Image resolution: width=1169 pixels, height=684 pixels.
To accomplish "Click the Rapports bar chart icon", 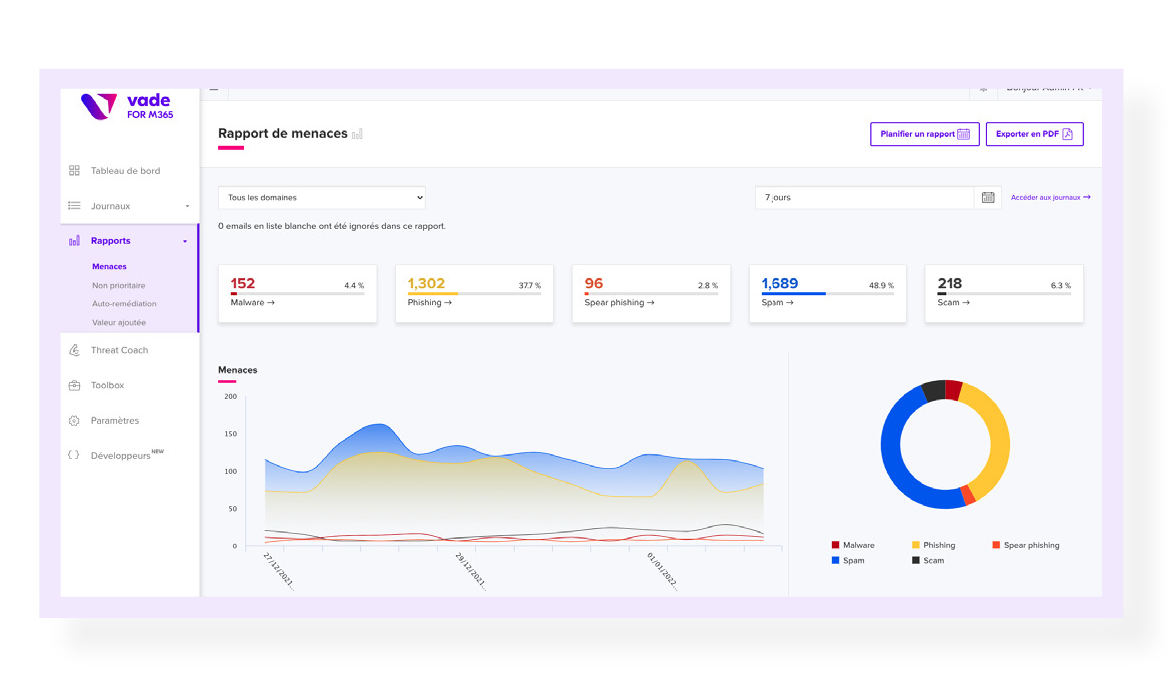I will 74,241.
